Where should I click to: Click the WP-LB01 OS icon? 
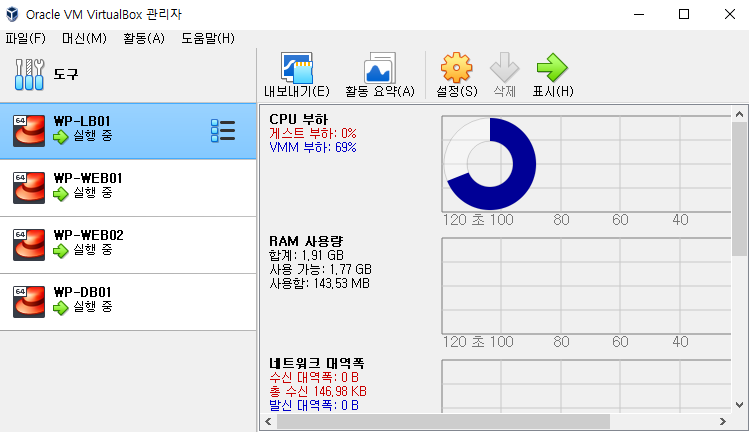pyautogui.click(x=29, y=130)
